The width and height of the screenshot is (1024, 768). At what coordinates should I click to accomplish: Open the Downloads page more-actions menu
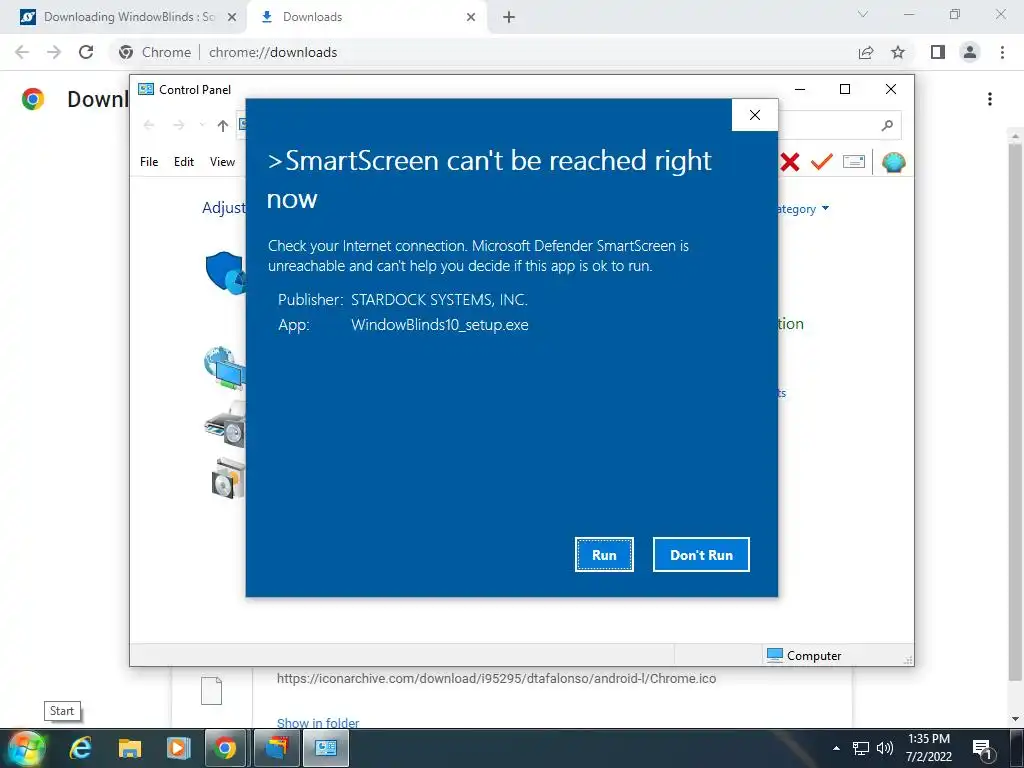pyautogui.click(x=990, y=99)
